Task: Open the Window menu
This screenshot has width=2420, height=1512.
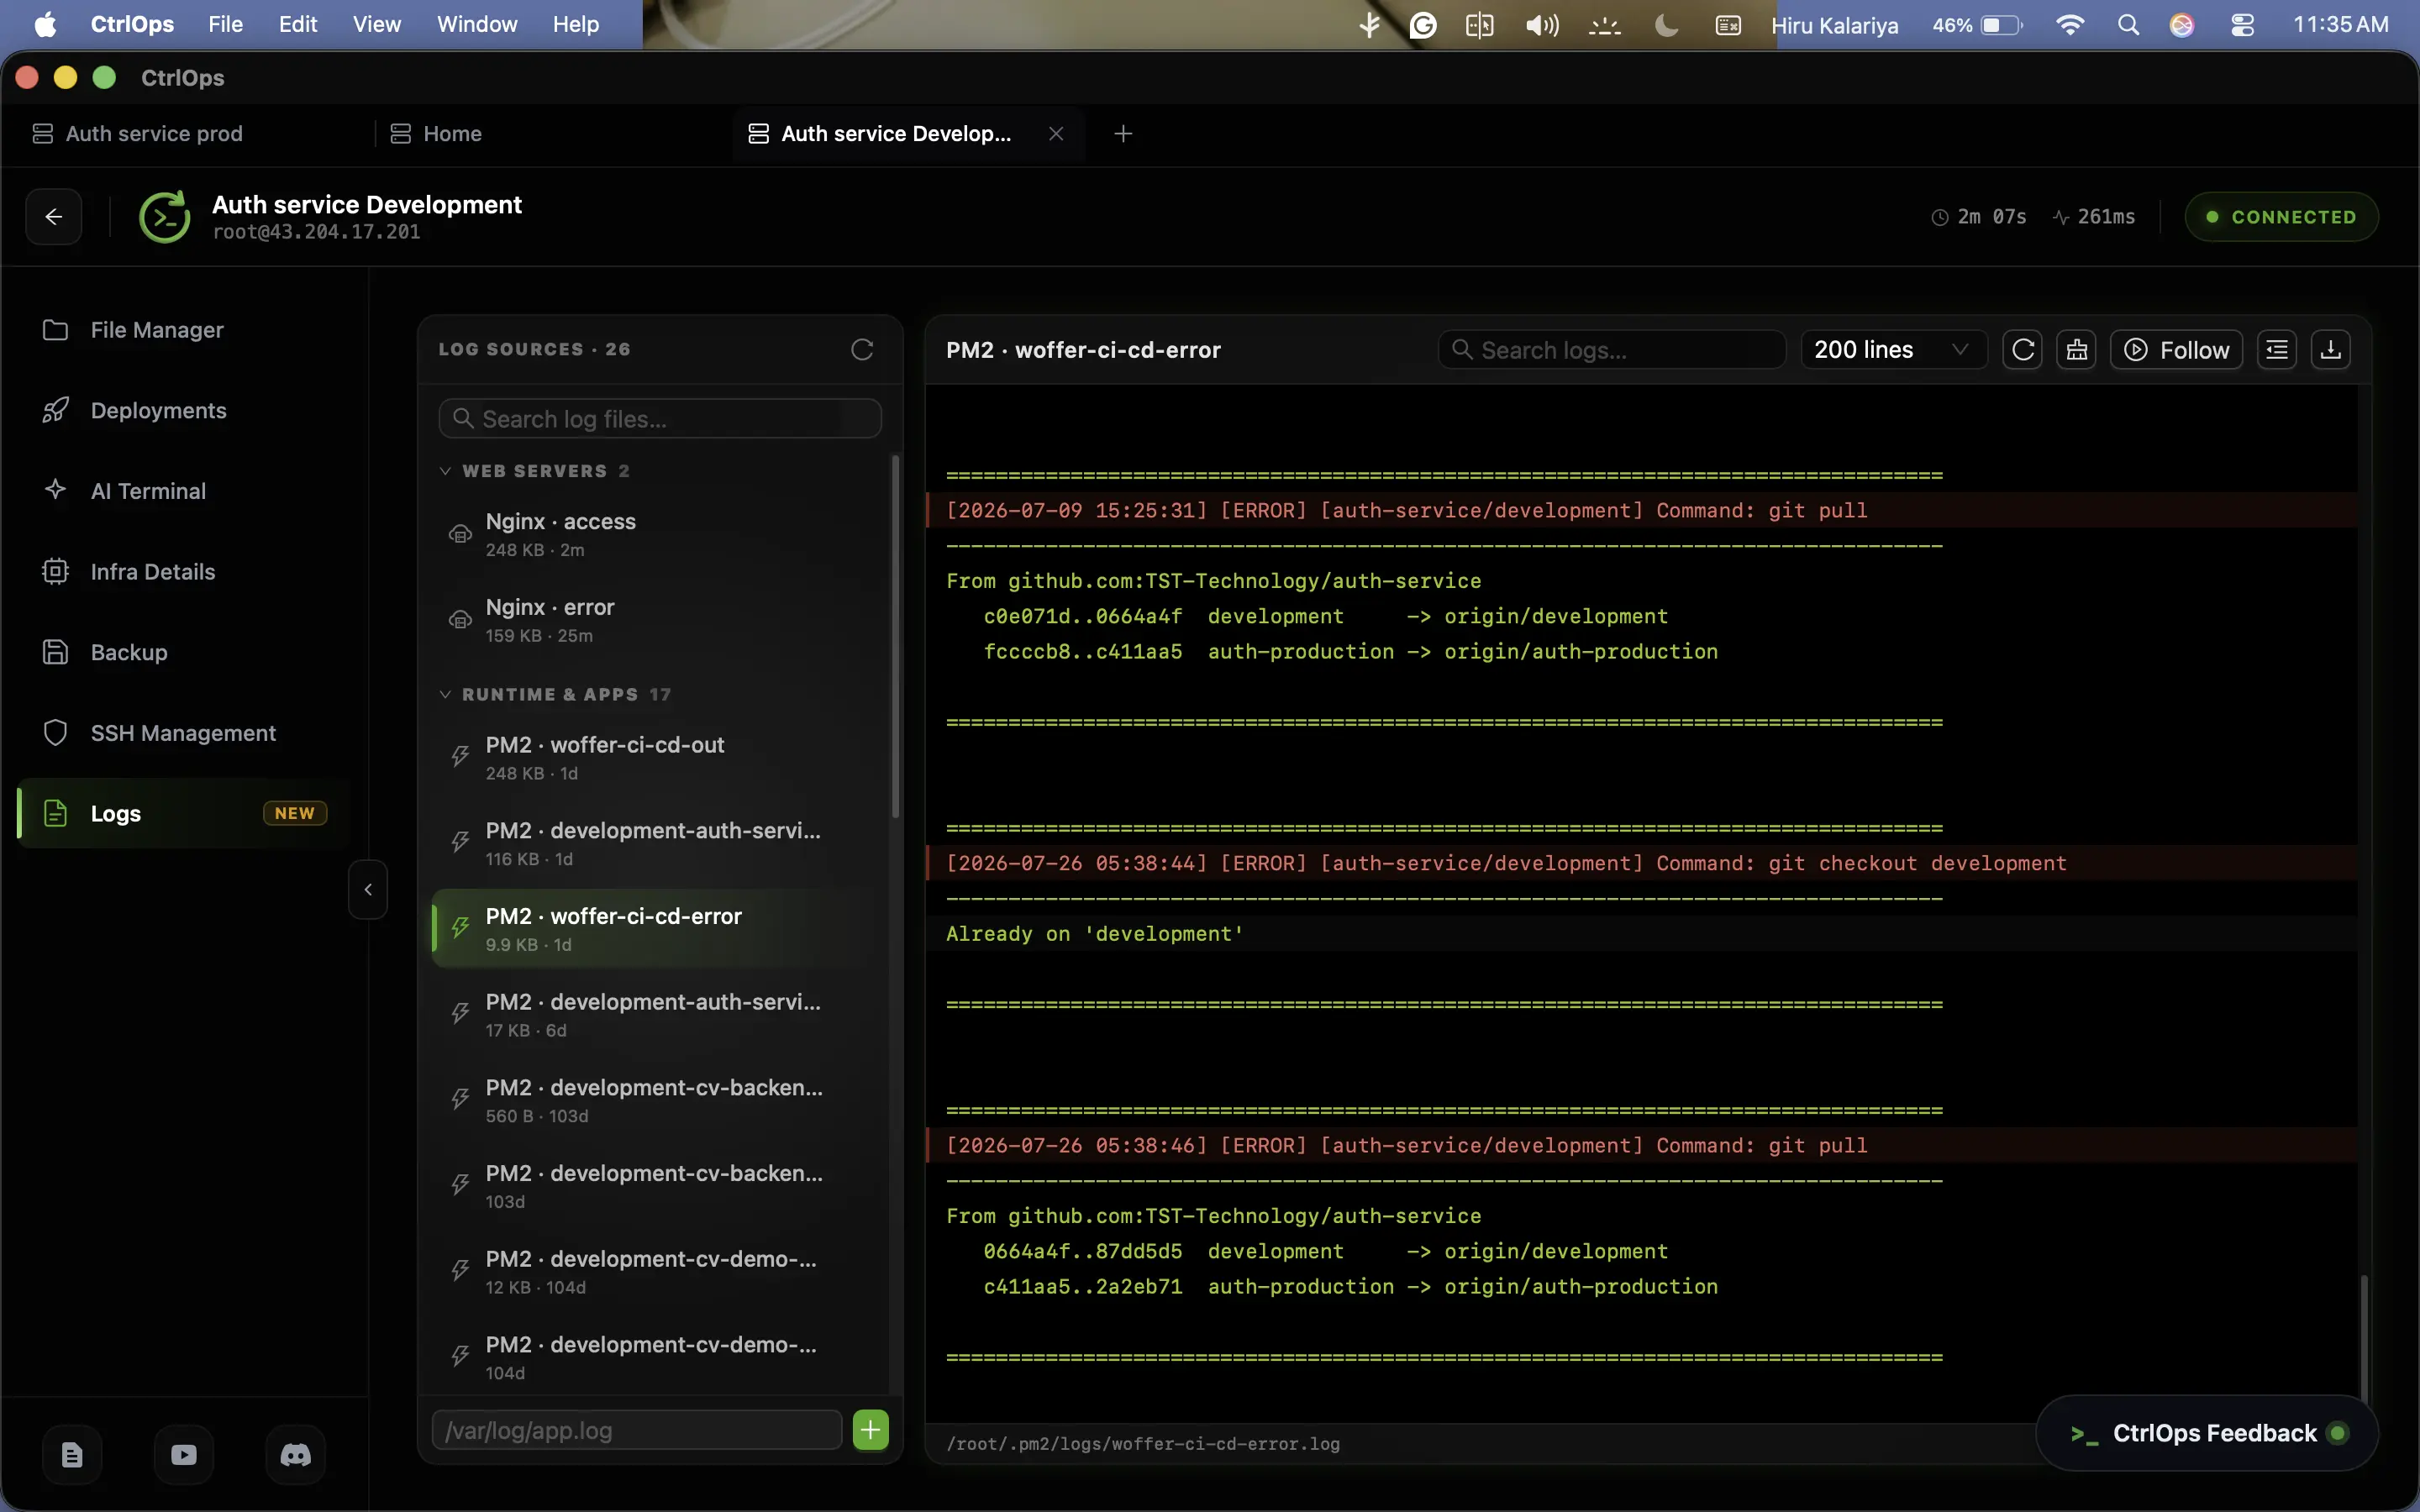Action: point(477,25)
